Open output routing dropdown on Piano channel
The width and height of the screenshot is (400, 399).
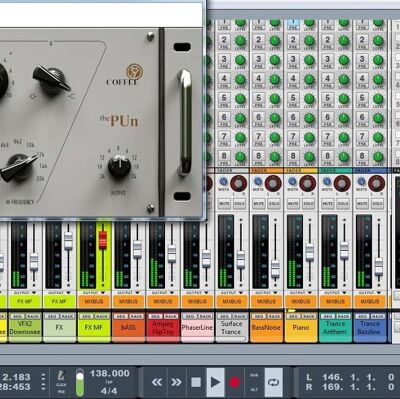(310, 292)
